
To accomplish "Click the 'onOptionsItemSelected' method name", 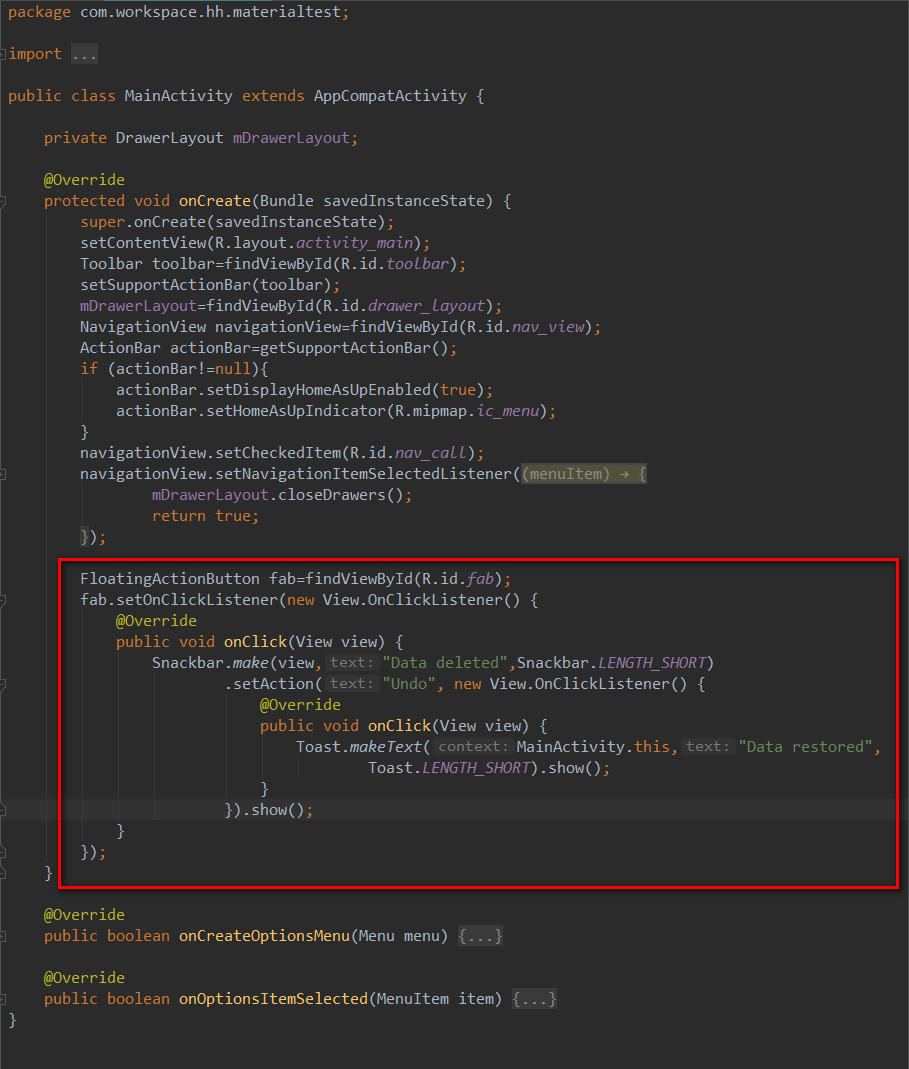I will pyautogui.click(x=273, y=999).
